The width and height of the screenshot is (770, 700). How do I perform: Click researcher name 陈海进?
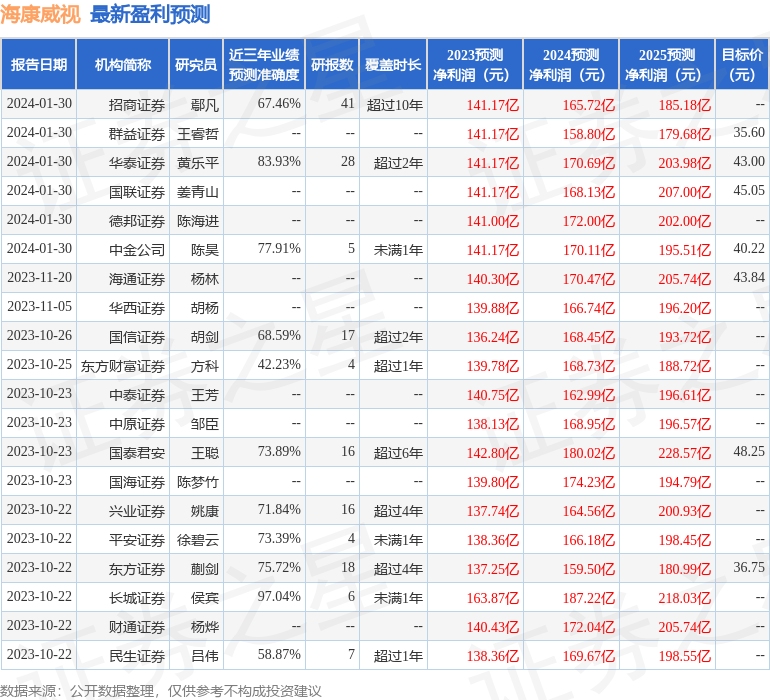[x=198, y=221]
